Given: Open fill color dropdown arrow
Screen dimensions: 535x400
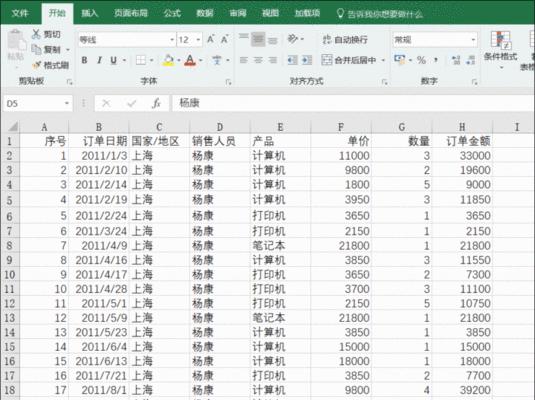Looking at the screenshot, I should coord(178,60).
